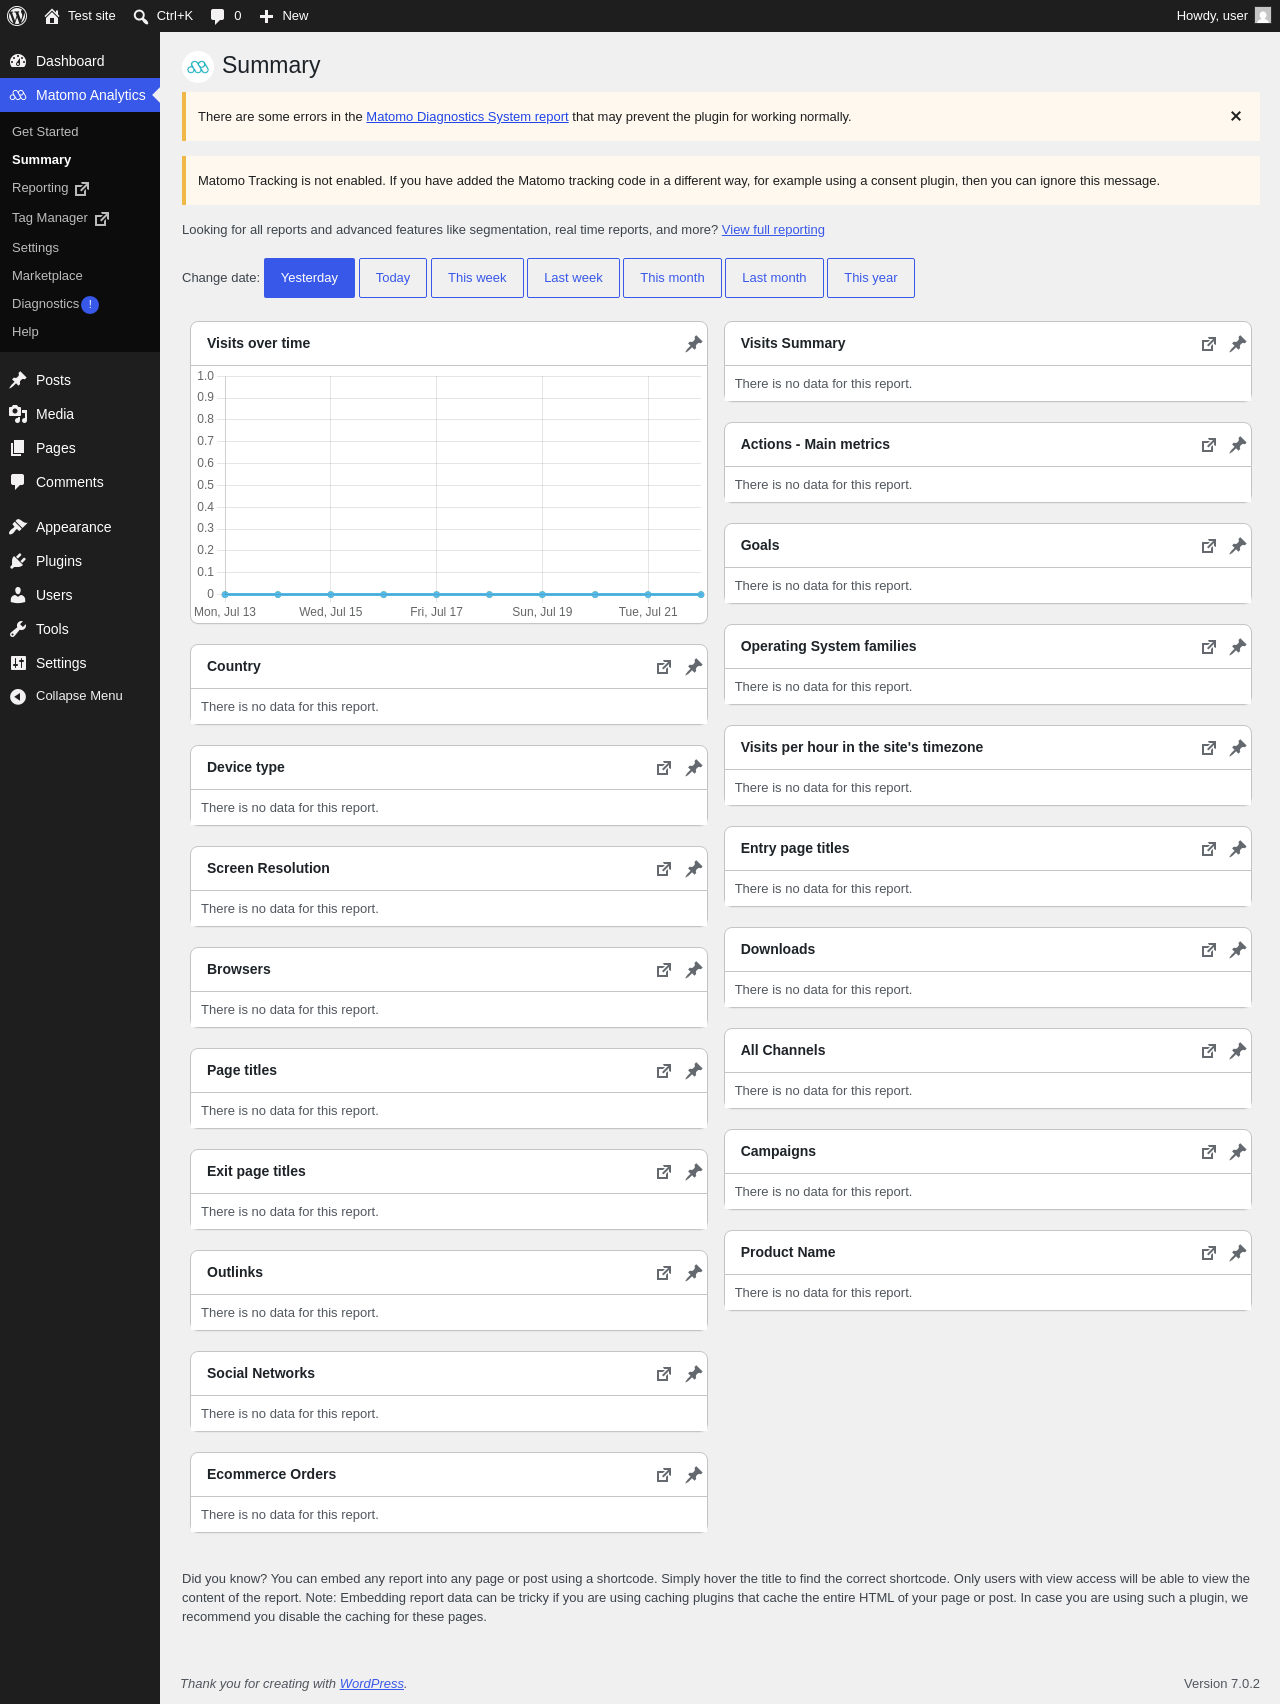
Task: Switch date range to Last week
Action: pyautogui.click(x=573, y=278)
